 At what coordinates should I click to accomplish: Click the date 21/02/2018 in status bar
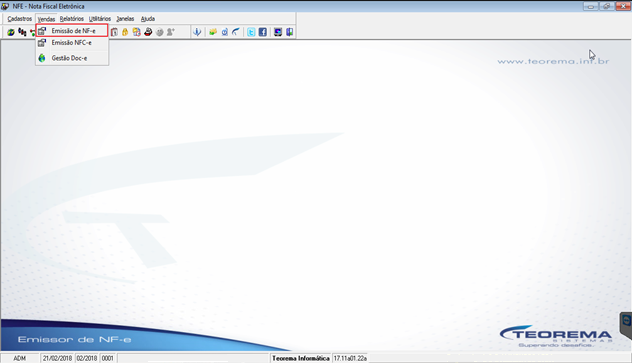(57, 358)
